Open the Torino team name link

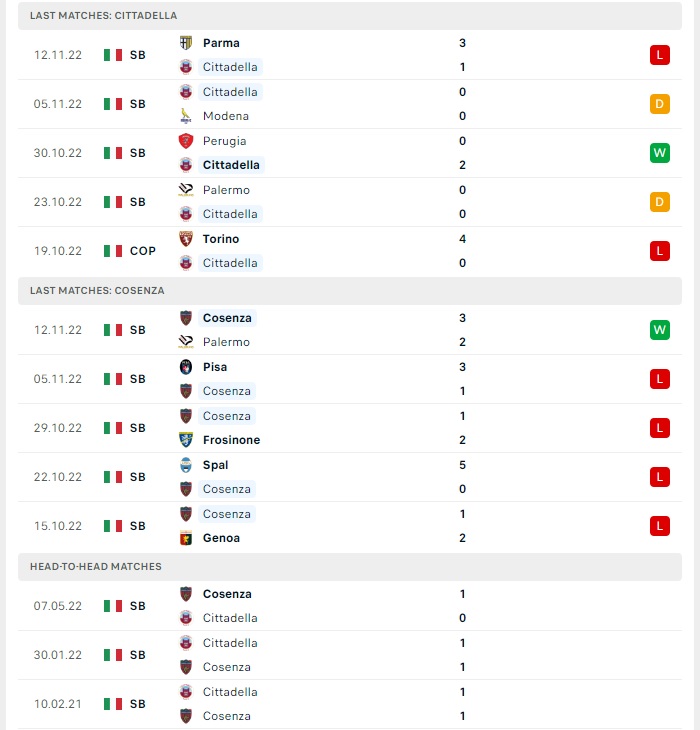(x=221, y=239)
